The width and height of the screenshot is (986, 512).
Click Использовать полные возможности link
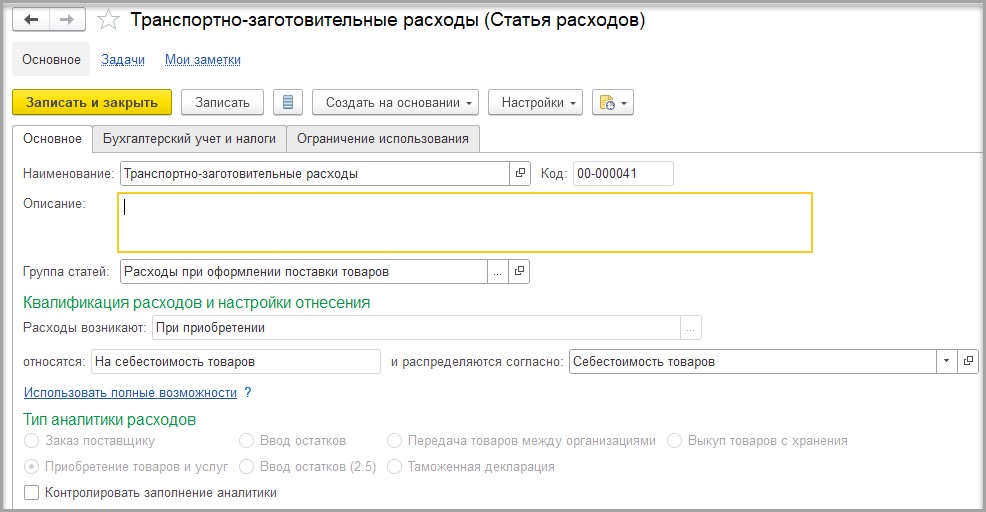130,392
